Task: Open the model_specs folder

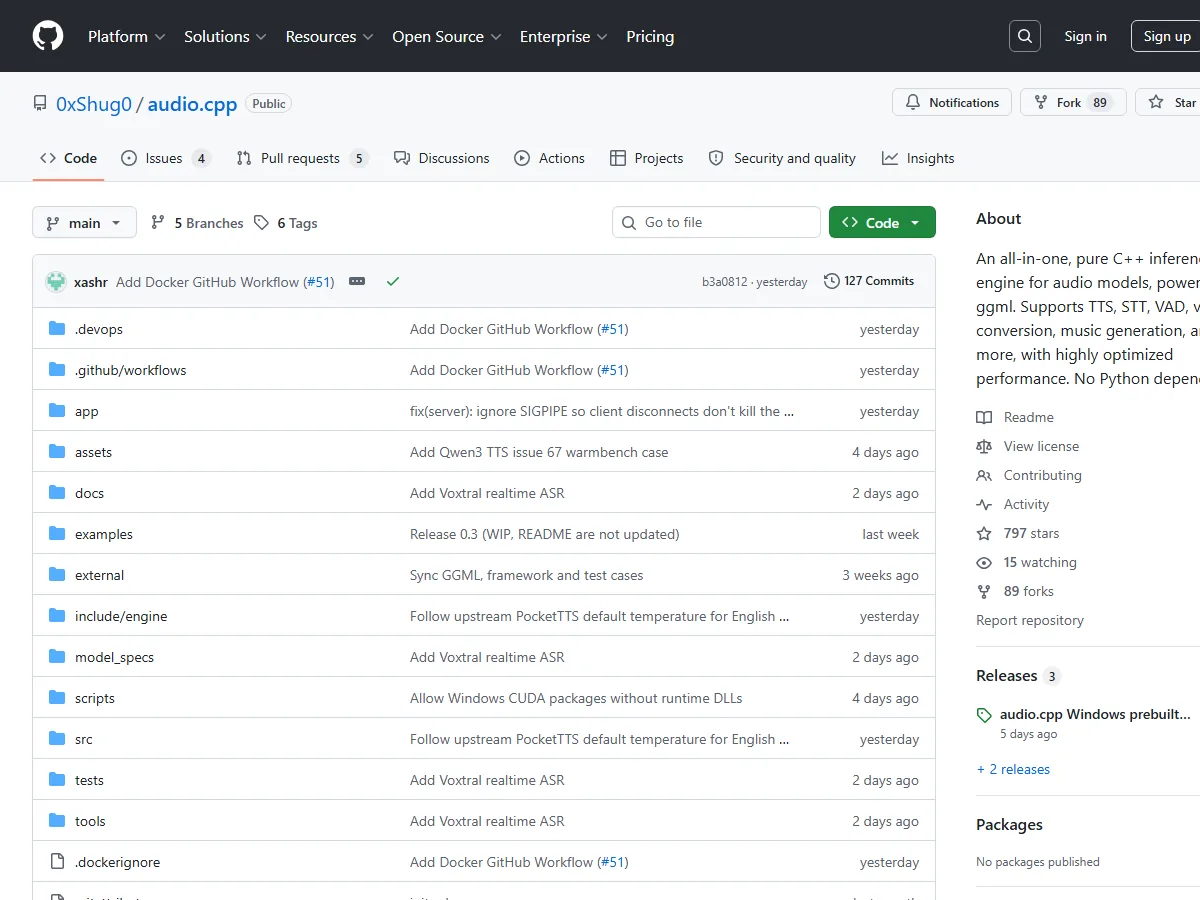Action: 114,657
